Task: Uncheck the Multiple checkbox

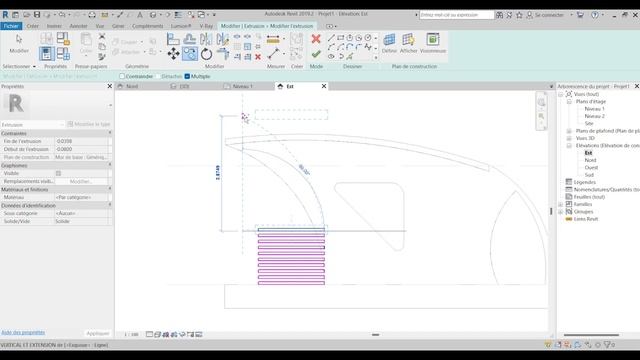Action: (x=187, y=76)
